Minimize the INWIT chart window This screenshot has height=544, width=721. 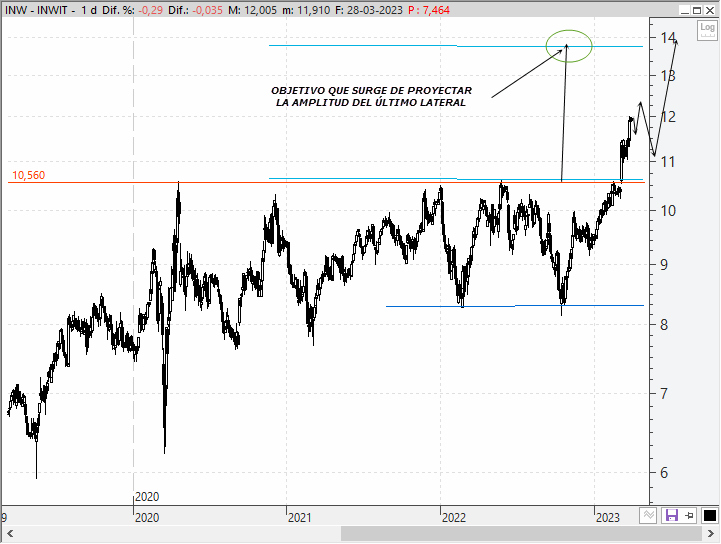click(685, 10)
